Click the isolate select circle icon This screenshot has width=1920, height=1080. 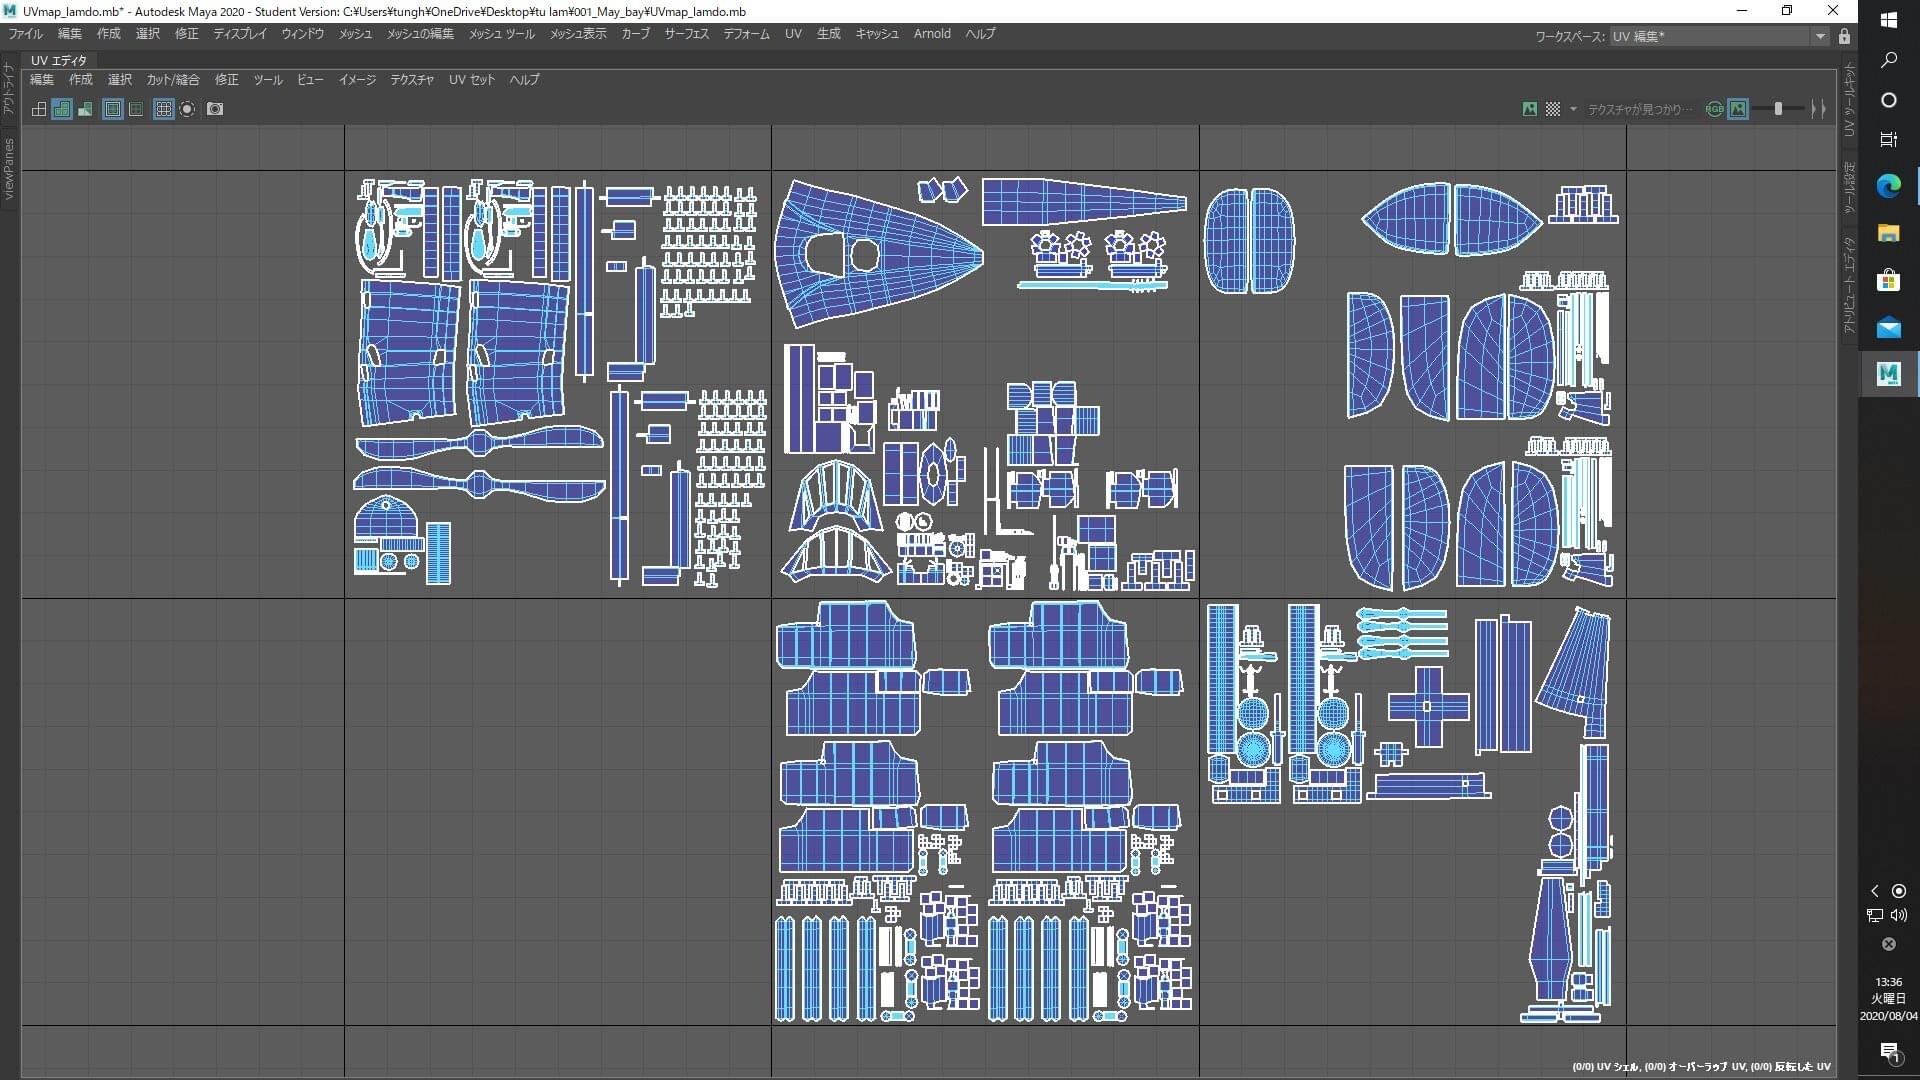187,109
